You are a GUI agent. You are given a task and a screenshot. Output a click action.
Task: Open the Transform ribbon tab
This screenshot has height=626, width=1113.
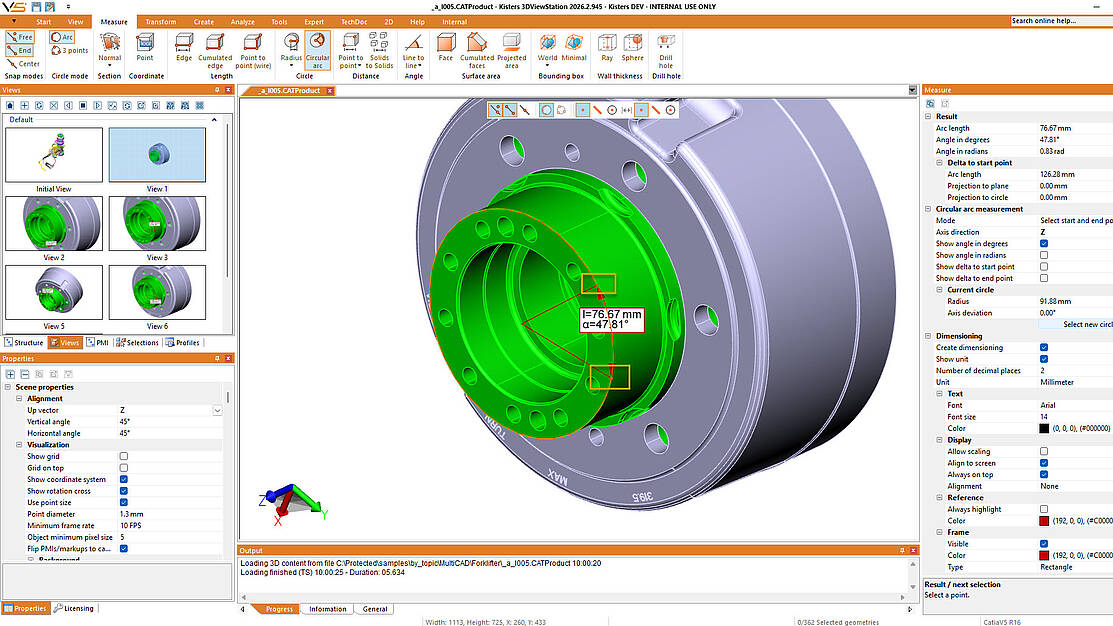(x=160, y=22)
